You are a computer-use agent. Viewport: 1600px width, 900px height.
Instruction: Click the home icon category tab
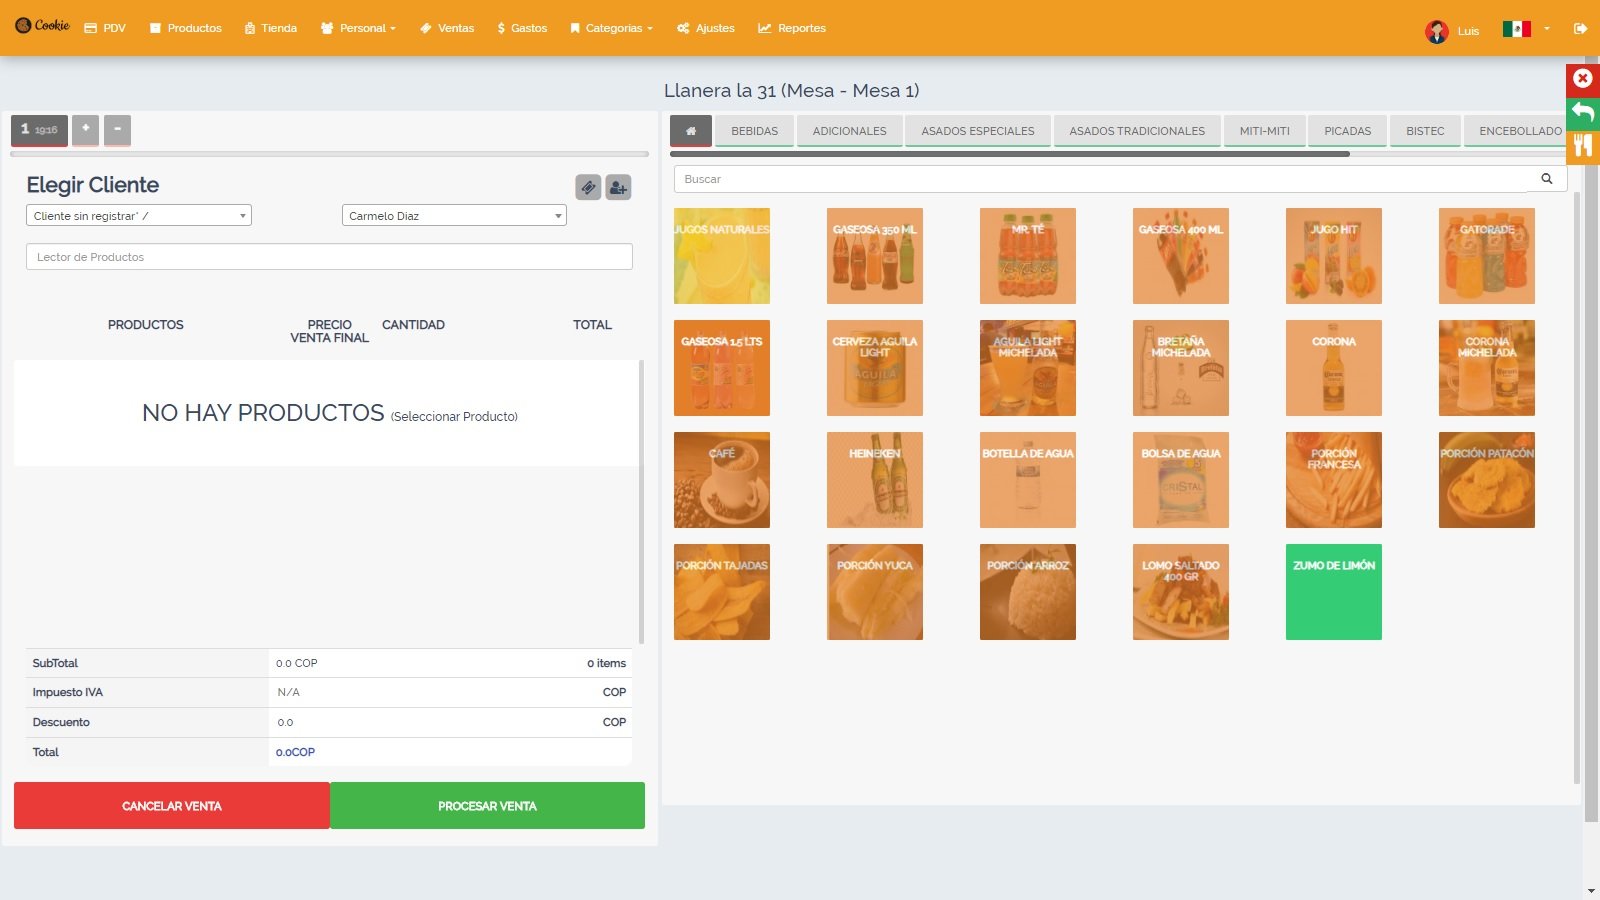point(690,131)
